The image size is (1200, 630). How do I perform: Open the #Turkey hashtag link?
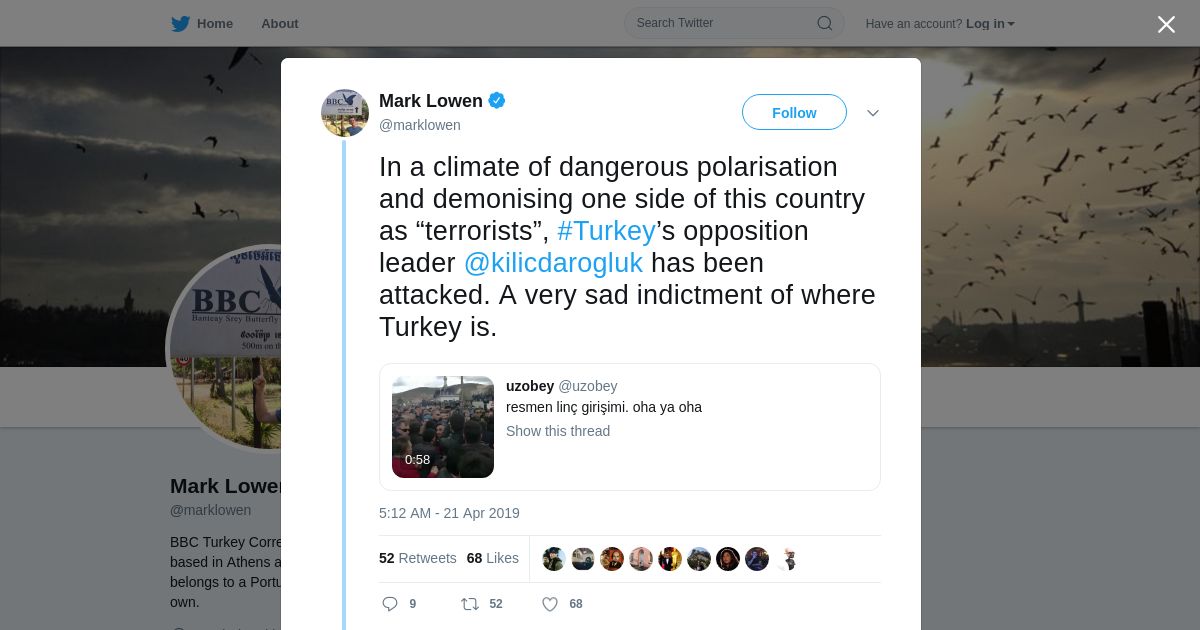point(606,231)
